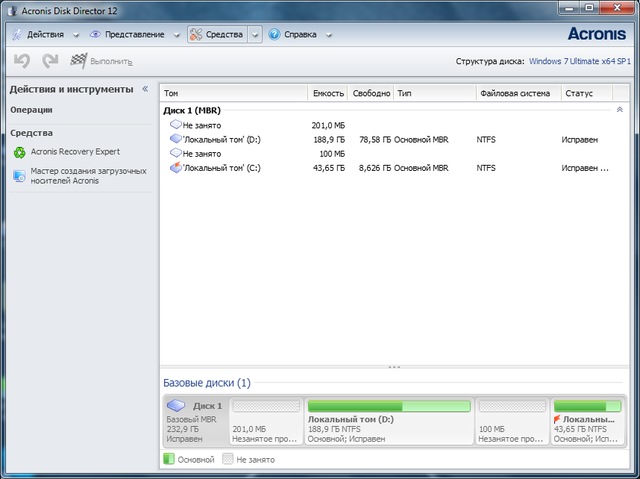Screen dimensions: 640x479
Task: Click the Диск 1 disk icon in bottom panel
Action: click(x=177, y=406)
